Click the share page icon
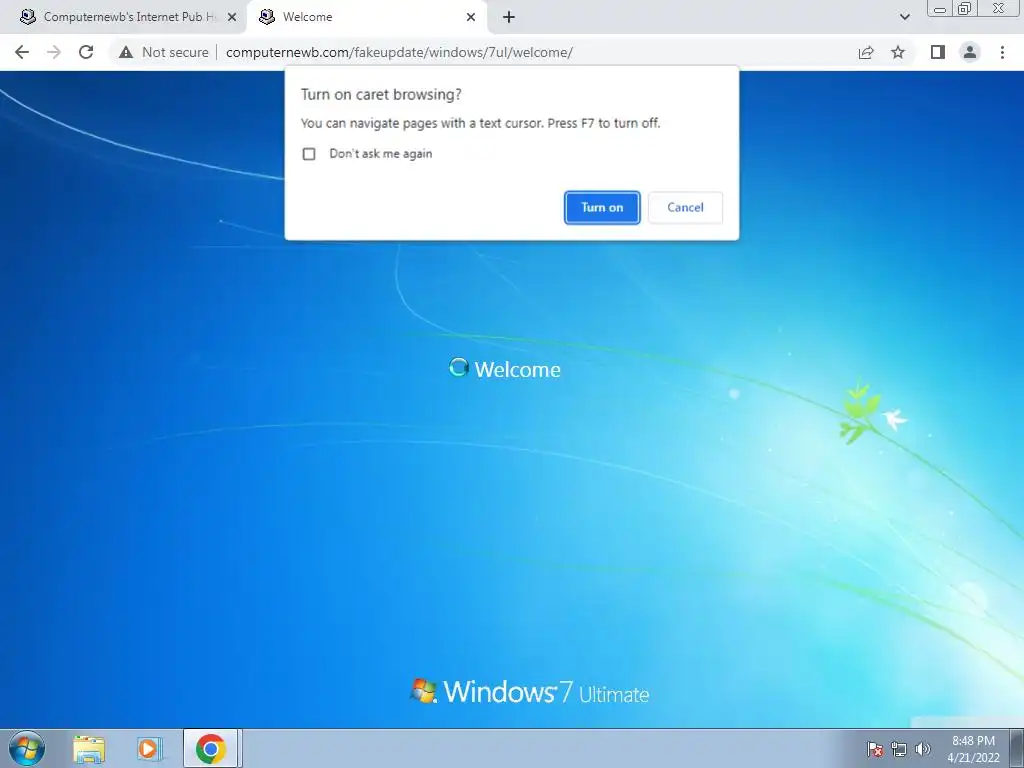The image size is (1024, 768). coord(866,52)
